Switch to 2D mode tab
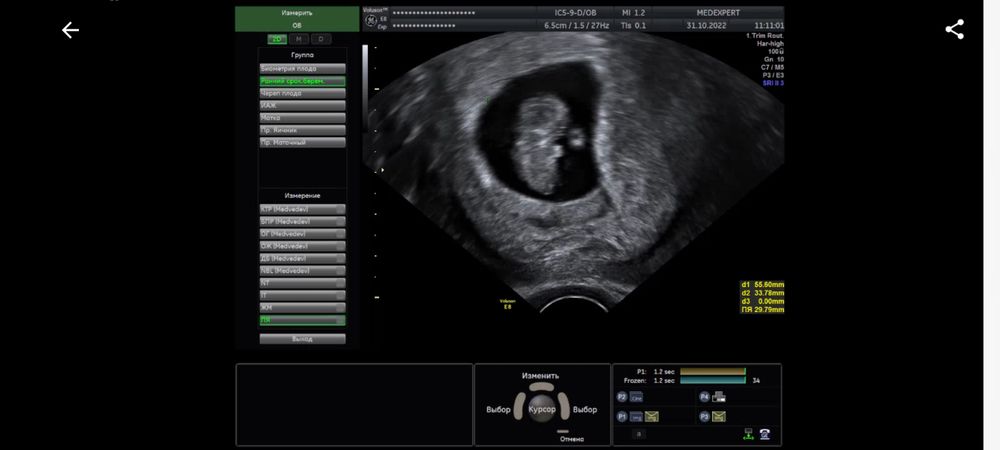Viewport: 1000px width, 450px height. coord(277,39)
